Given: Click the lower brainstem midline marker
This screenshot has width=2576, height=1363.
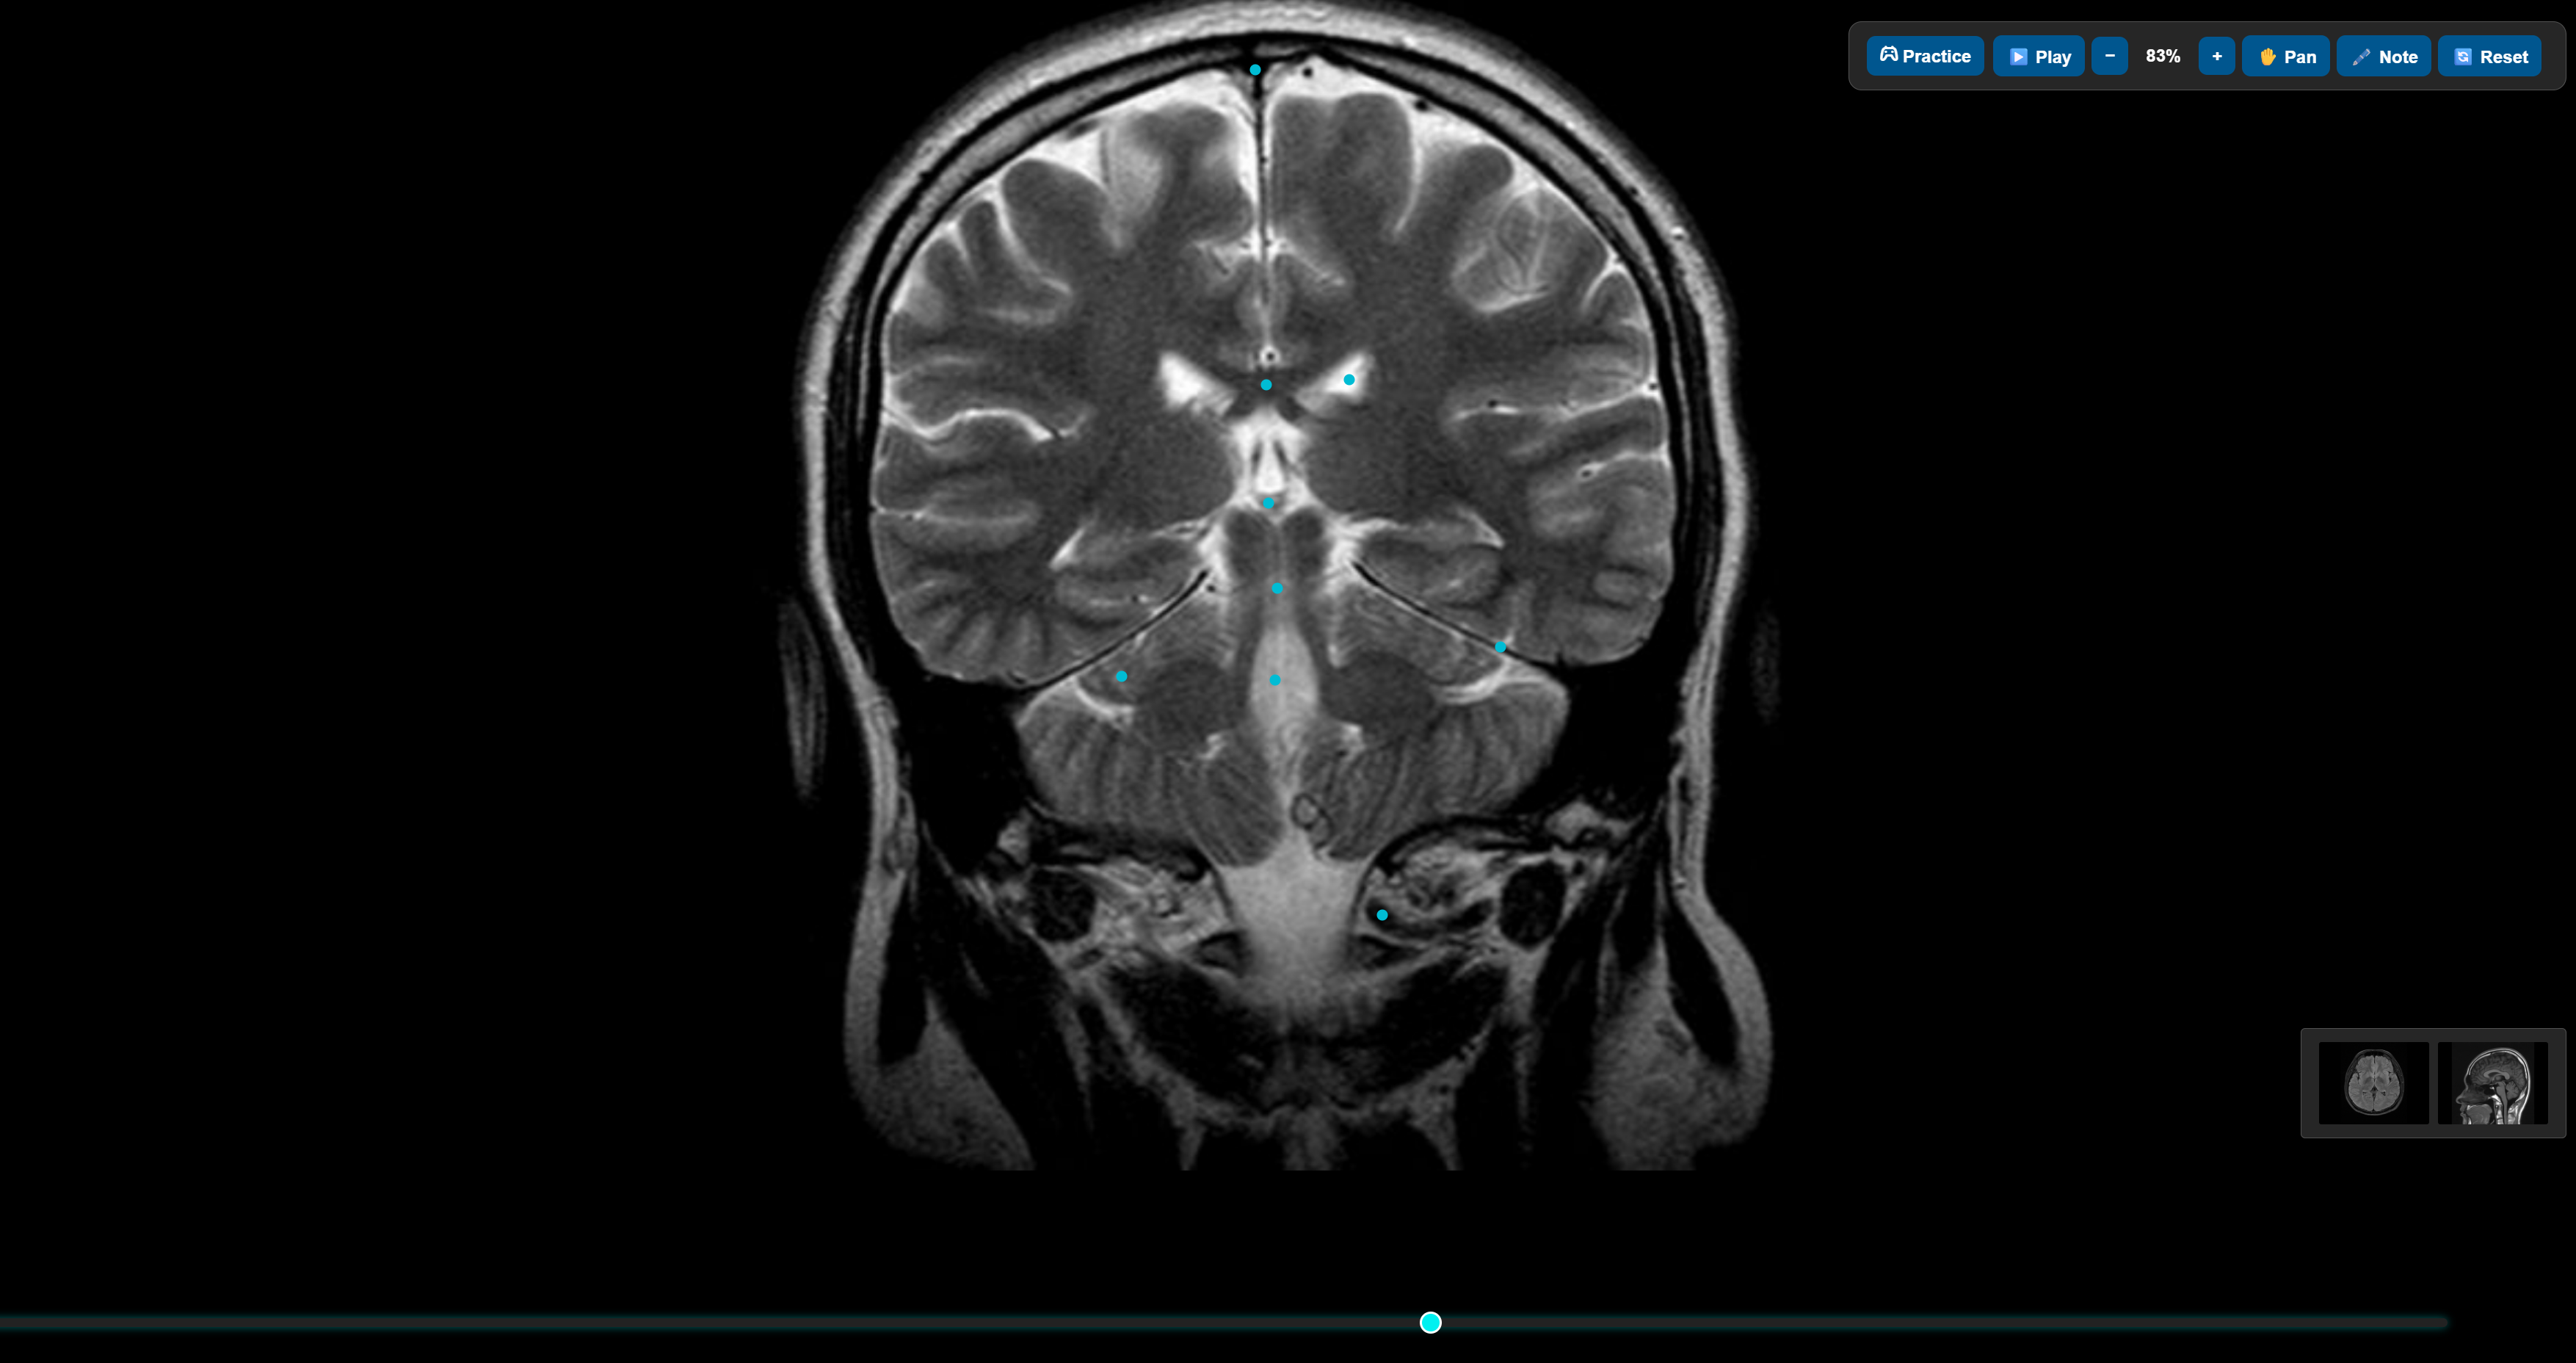Looking at the screenshot, I should [x=1275, y=680].
